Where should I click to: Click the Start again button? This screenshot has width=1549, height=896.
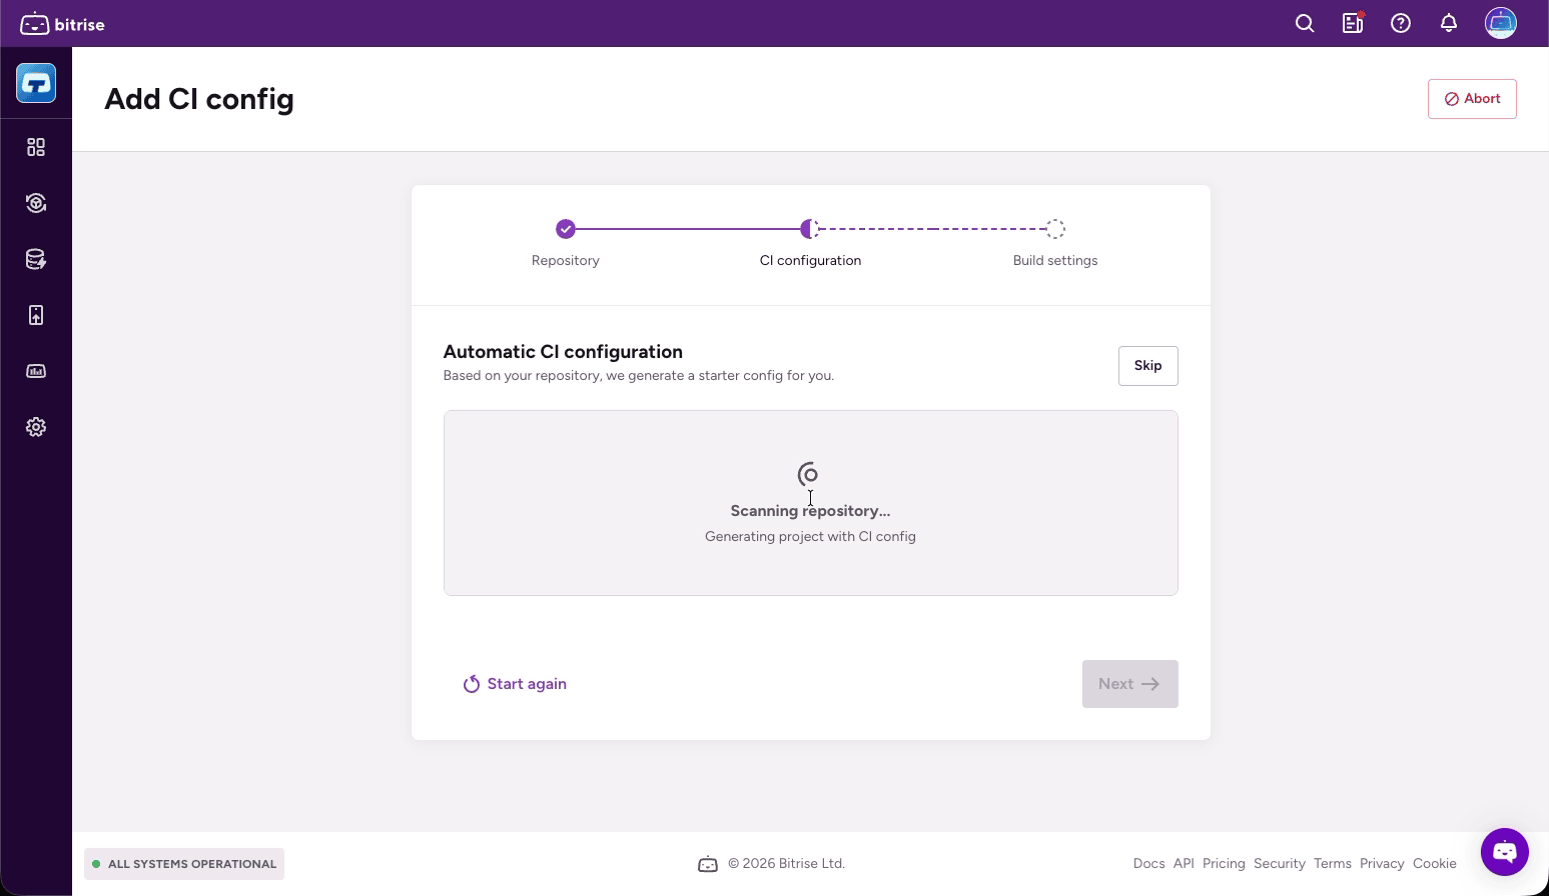click(515, 684)
